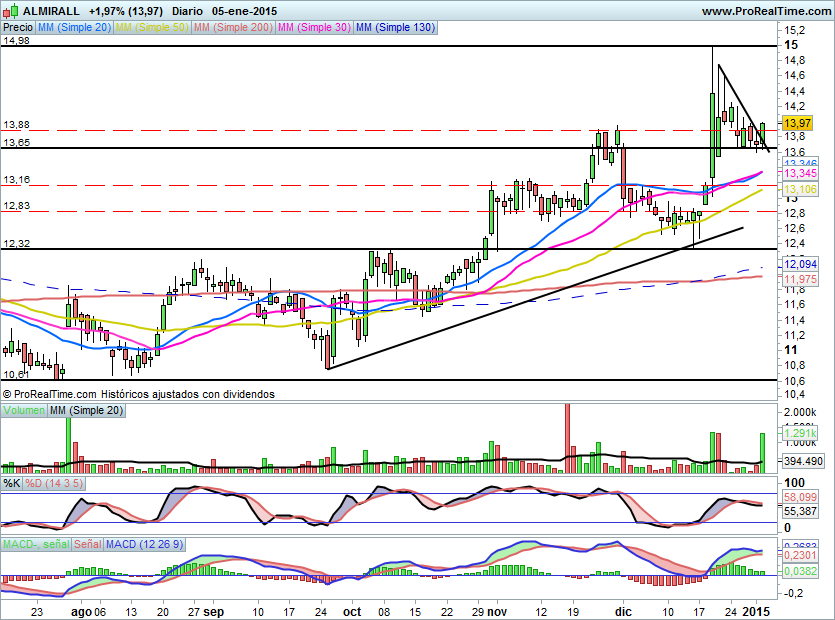This screenshot has width=835, height=620.
Task: Click the 12,32 support level label
Action: [17, 244]
